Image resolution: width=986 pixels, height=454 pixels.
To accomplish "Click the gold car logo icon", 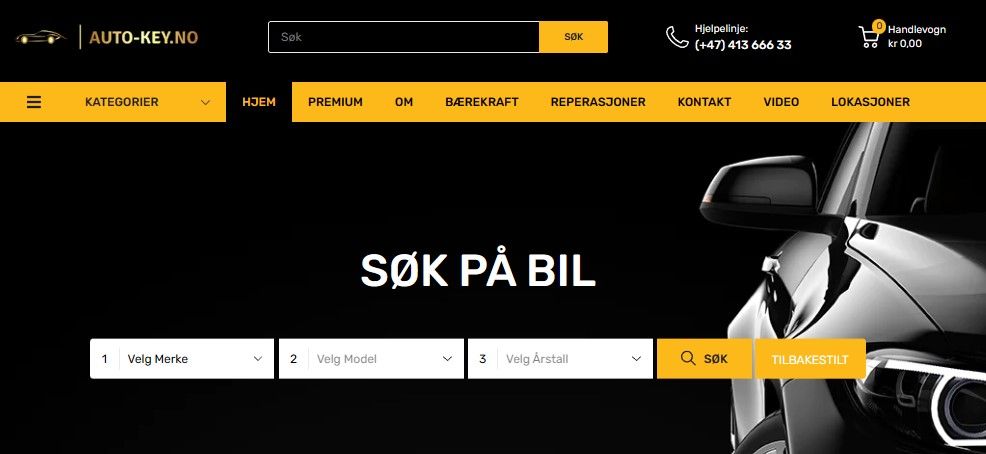I will pos(41,37).
